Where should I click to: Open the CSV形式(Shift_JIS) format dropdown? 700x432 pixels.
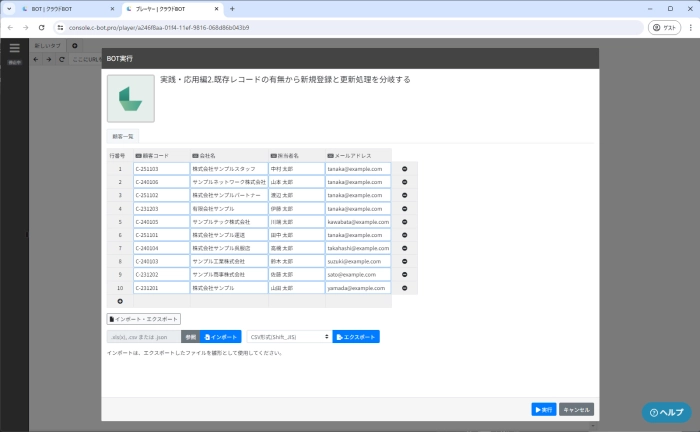coord(289,337)
